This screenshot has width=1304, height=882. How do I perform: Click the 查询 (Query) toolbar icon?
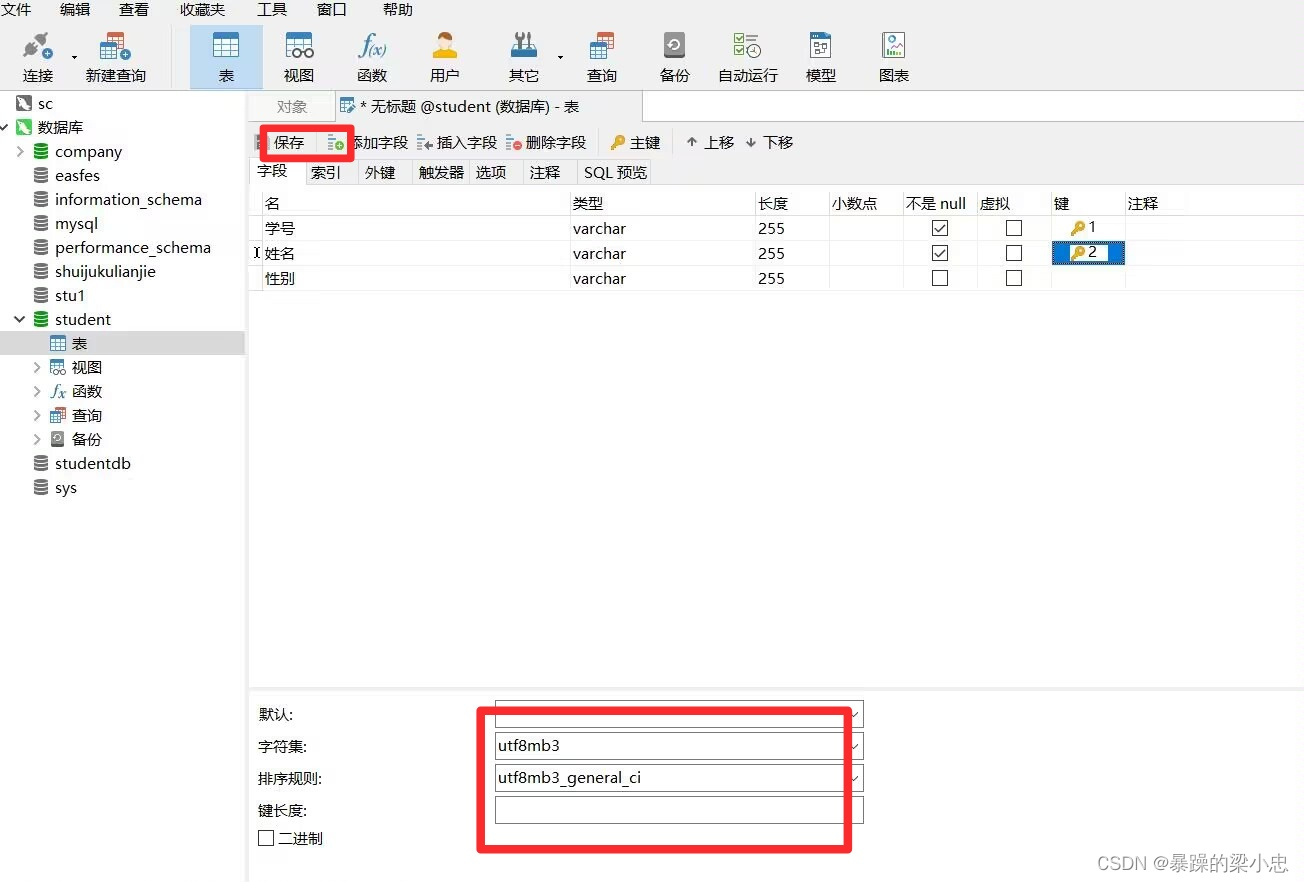tap(601, 55)
